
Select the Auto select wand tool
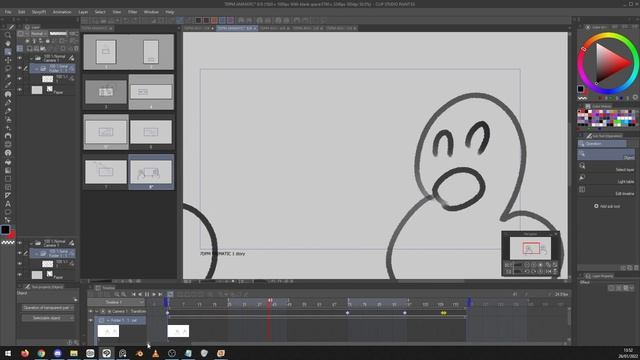pos(8,77)
